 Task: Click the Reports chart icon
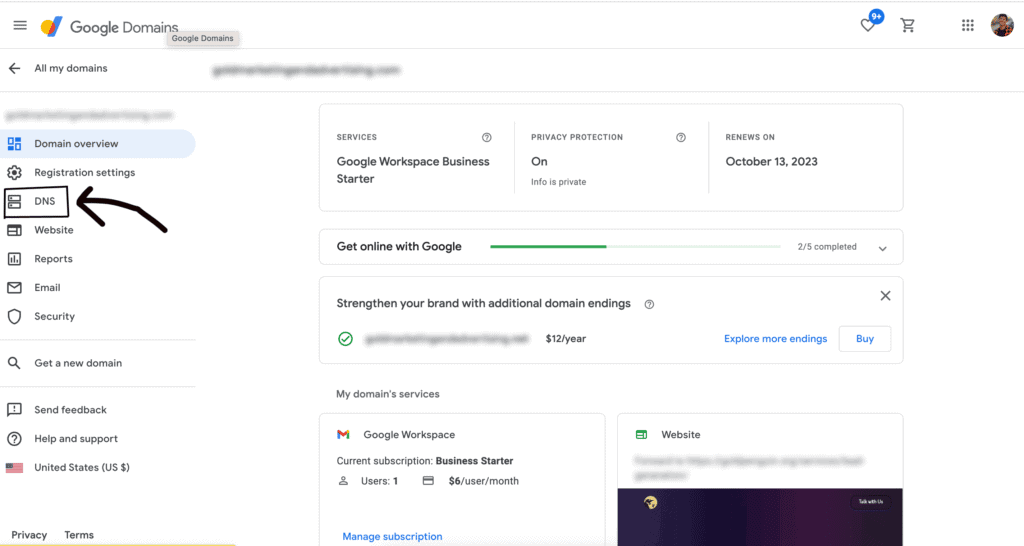14,259
